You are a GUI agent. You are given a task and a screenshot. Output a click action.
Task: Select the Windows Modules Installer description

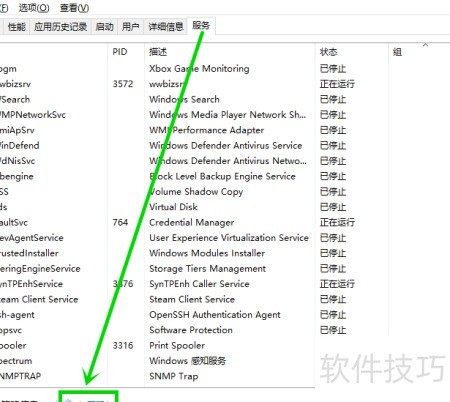click(x=207, y=253)
